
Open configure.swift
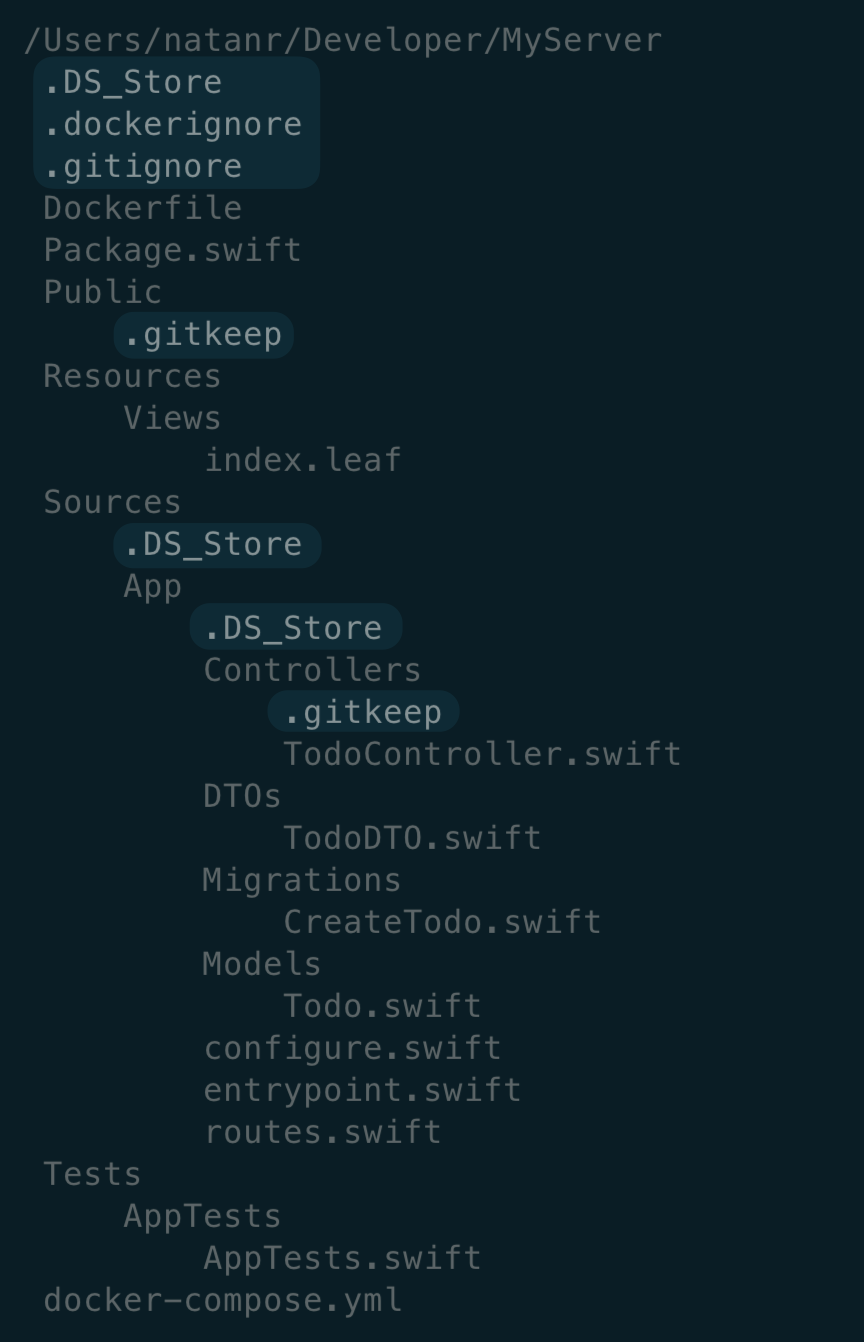click(352, 1048)
